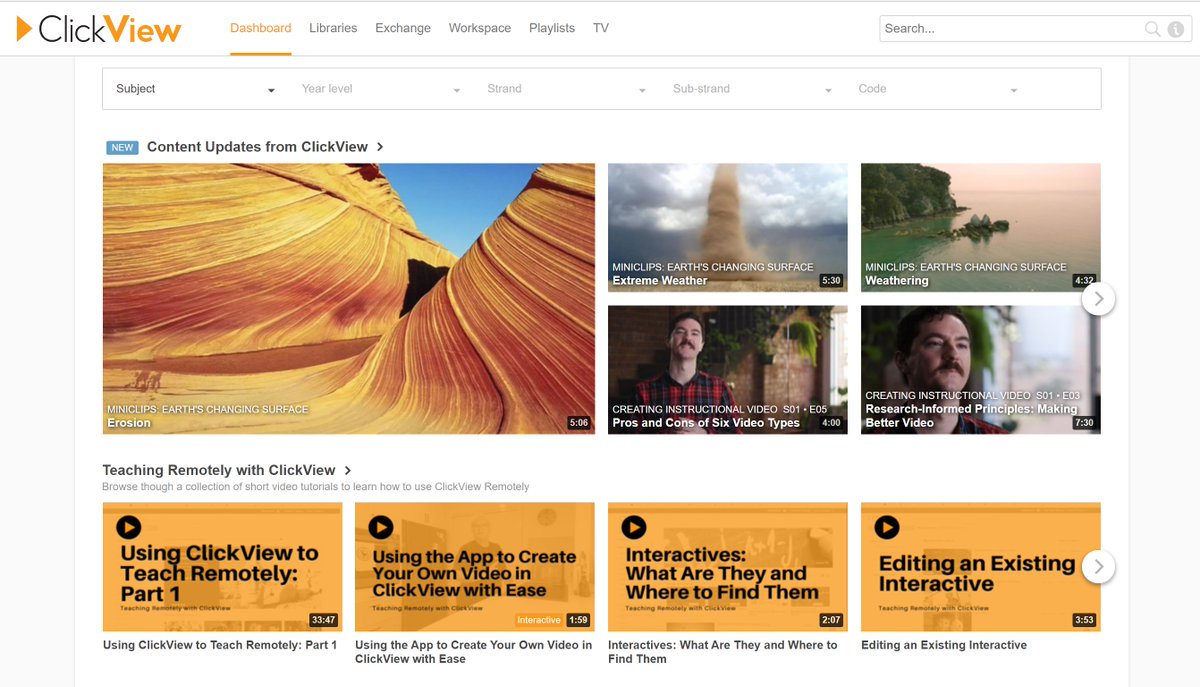This screenshot has width=1200, height=687.
Task: Expand the Sub-strand dropdown
Action: click(x=752, y=89)
